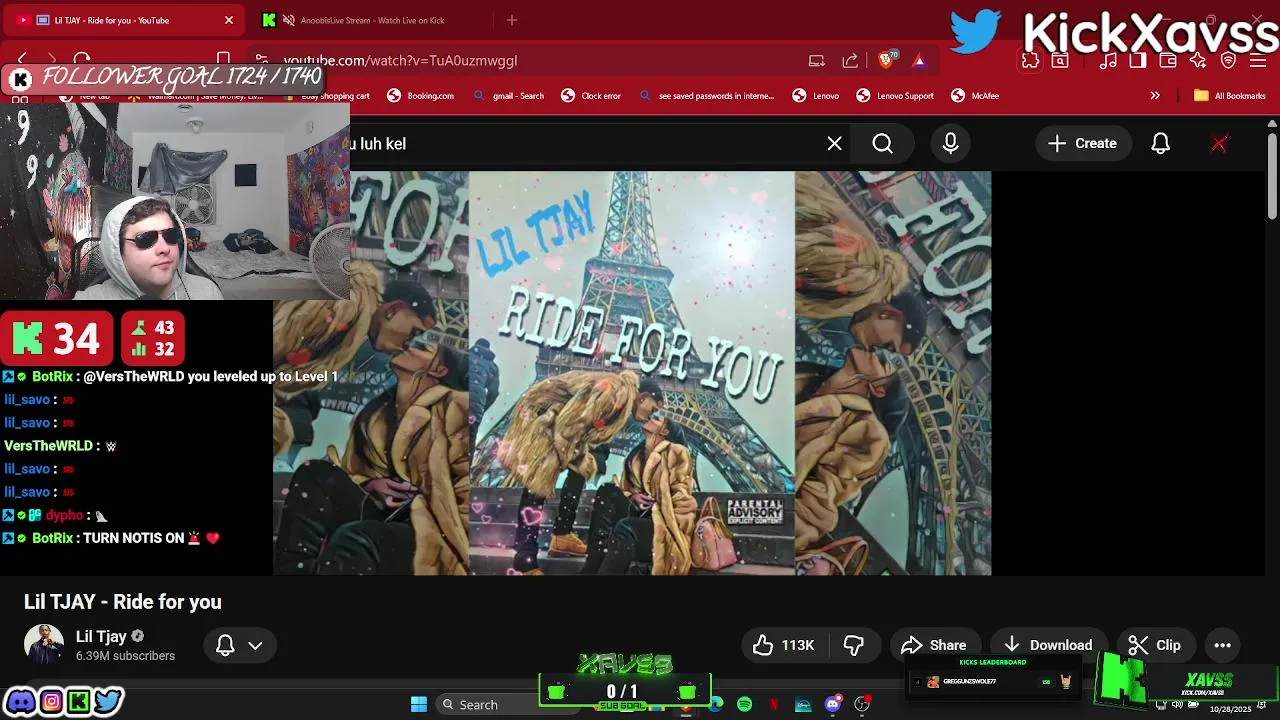Like the video with 113K likes
This screenshot has width=1280, height=720.
[784, 645]
